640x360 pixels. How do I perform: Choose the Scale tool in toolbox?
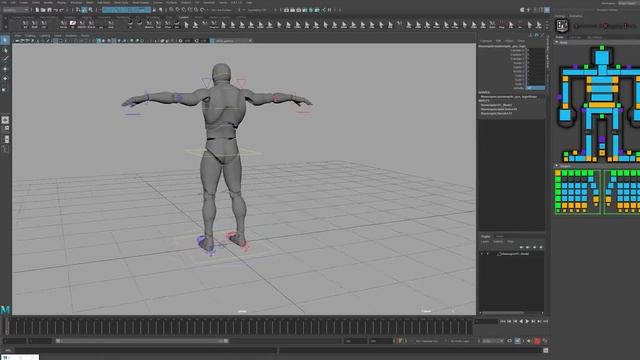(x=5, y=89)
